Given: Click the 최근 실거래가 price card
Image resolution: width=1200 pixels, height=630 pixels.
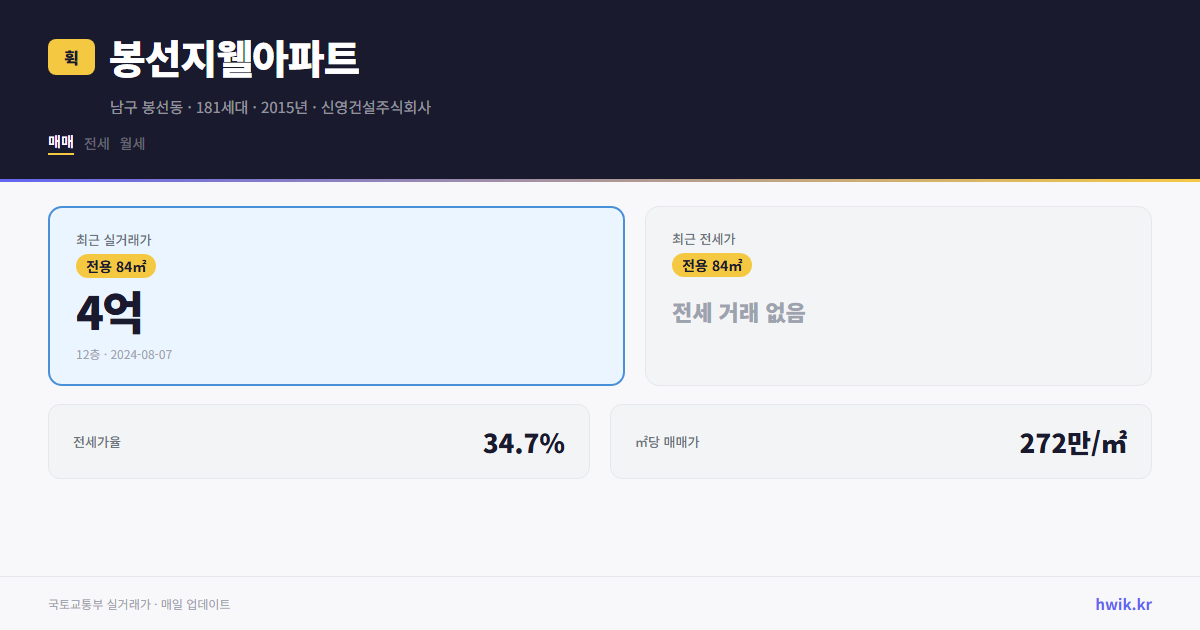Looking at the screenshot, I should click(335, 295).
